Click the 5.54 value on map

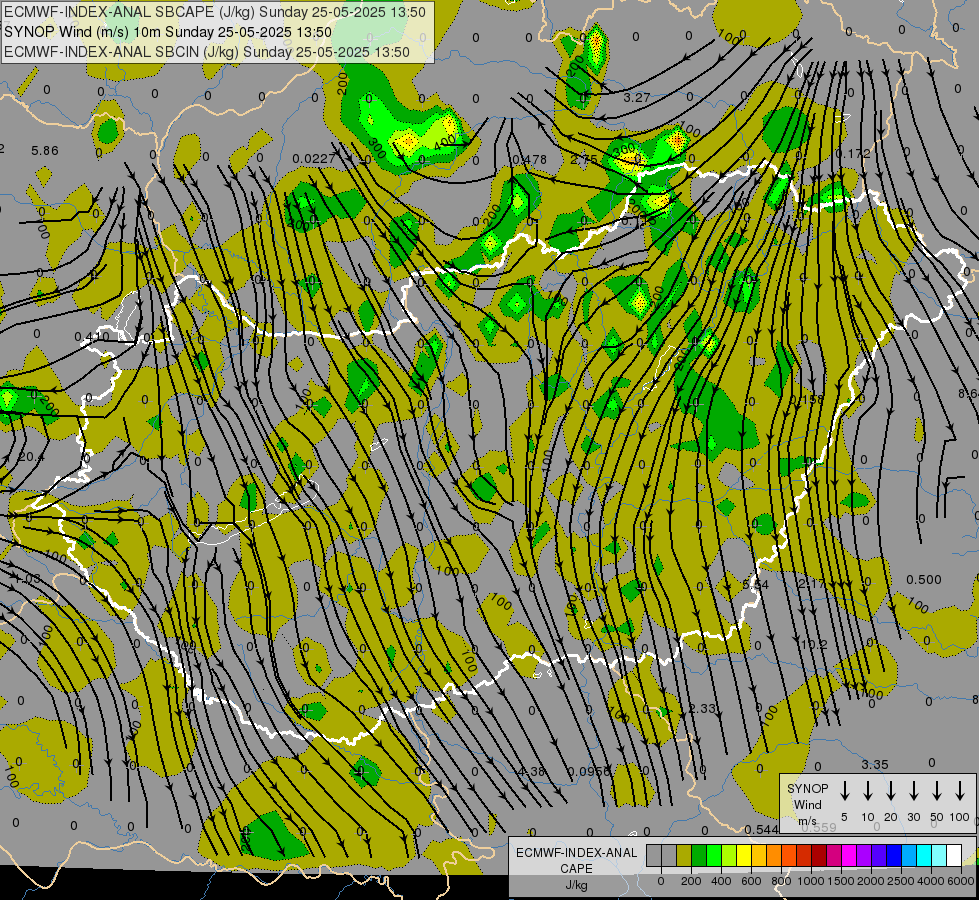tap(755, 583)
